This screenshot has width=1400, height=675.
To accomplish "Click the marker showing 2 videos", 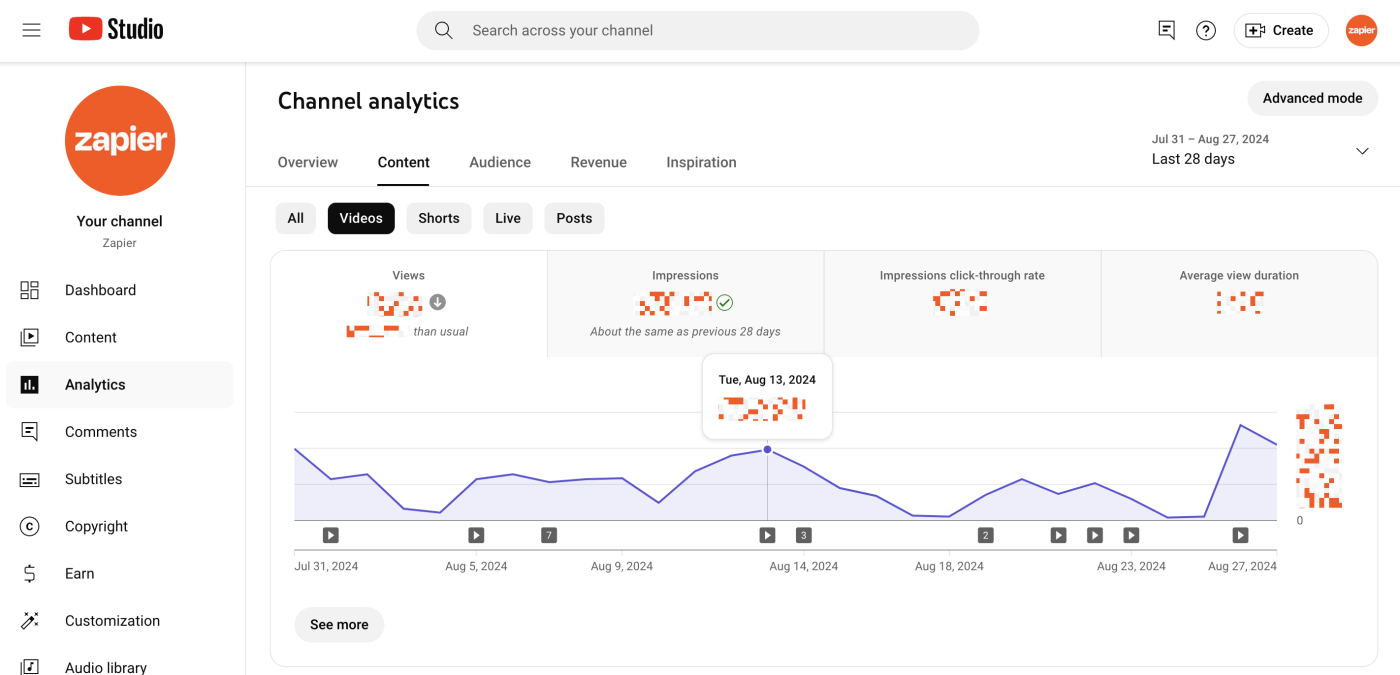I will [x=985, y=535].
